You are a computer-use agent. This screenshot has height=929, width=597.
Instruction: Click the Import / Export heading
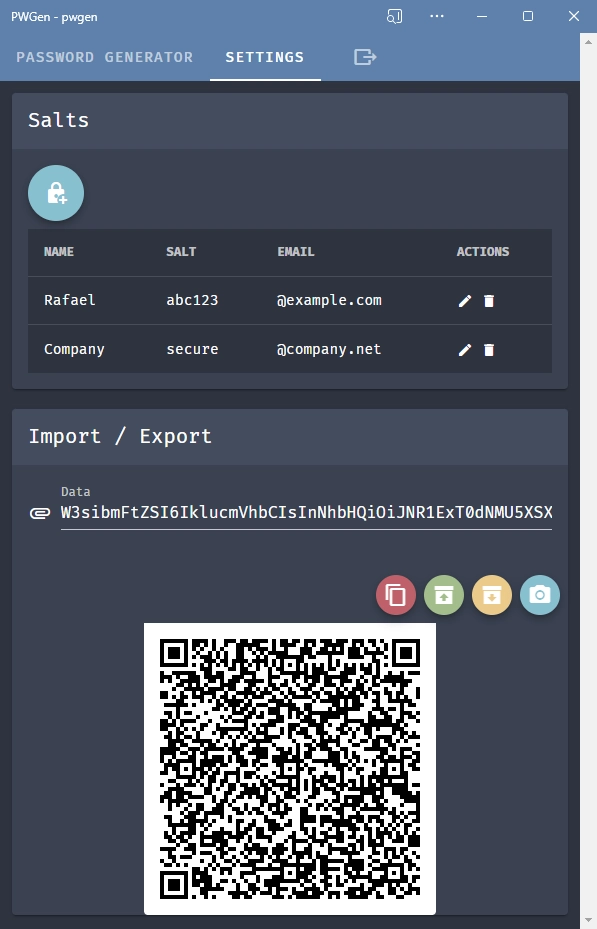pyautogui.click(x=120, y=437)
